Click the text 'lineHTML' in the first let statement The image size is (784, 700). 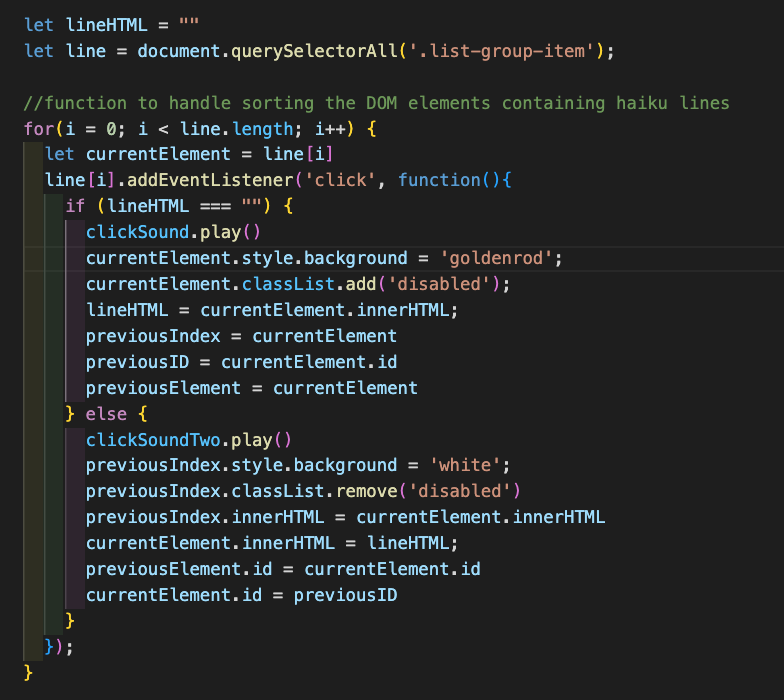(x=106, y=24)
